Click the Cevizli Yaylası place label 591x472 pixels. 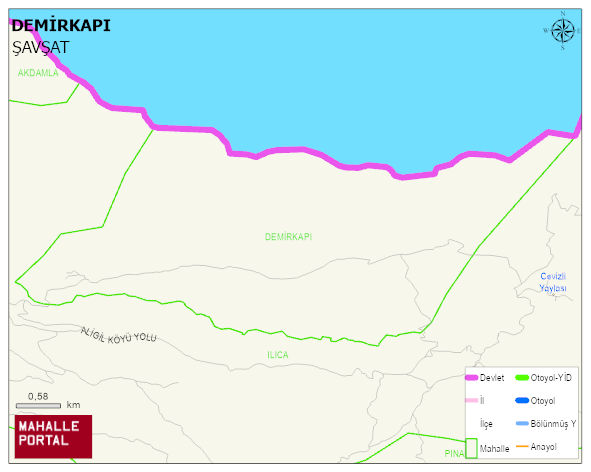pyautogui.click(x=553, y=282)
